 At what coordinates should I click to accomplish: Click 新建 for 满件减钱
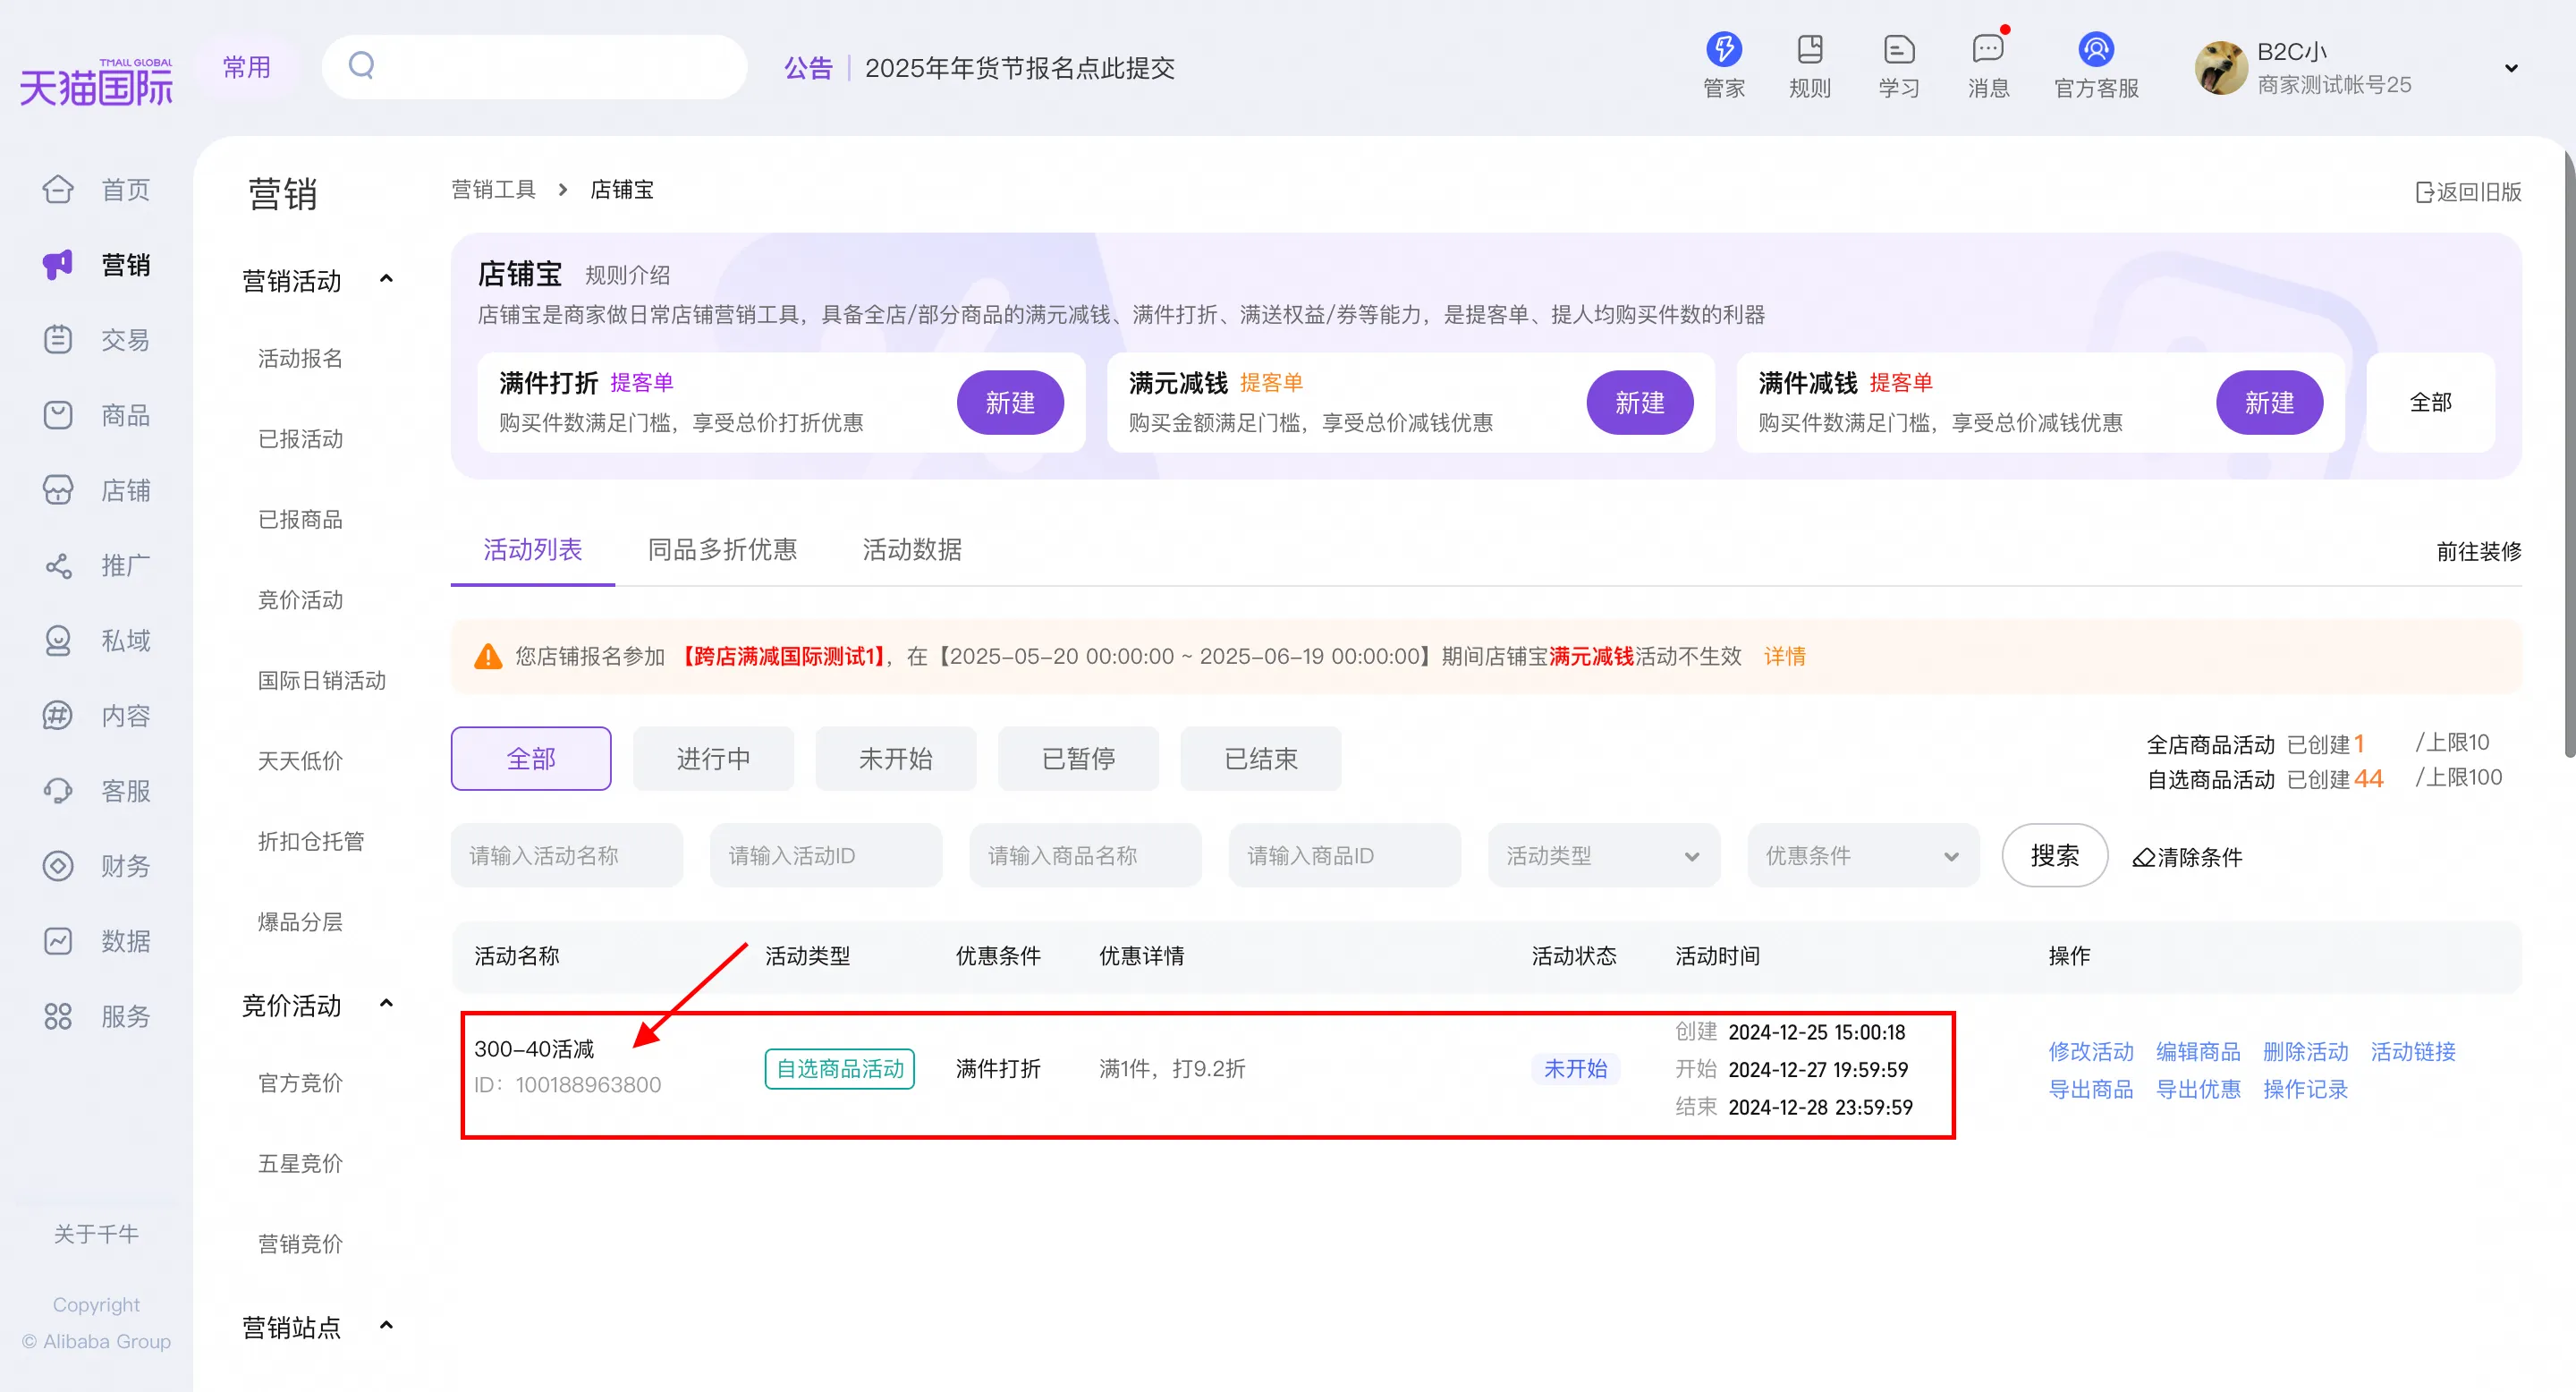pyautogui.click(x=2269, y=402)
